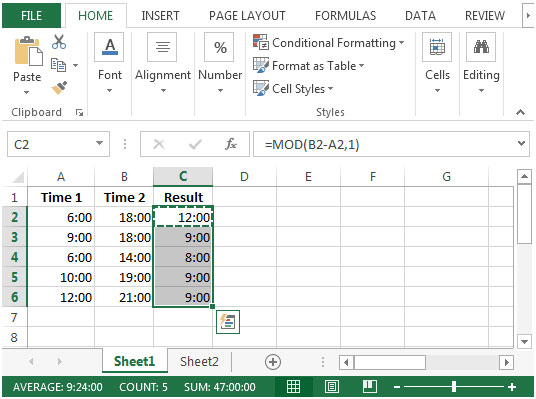
Task: Open the Cells group icon
Action: point(437,47)
